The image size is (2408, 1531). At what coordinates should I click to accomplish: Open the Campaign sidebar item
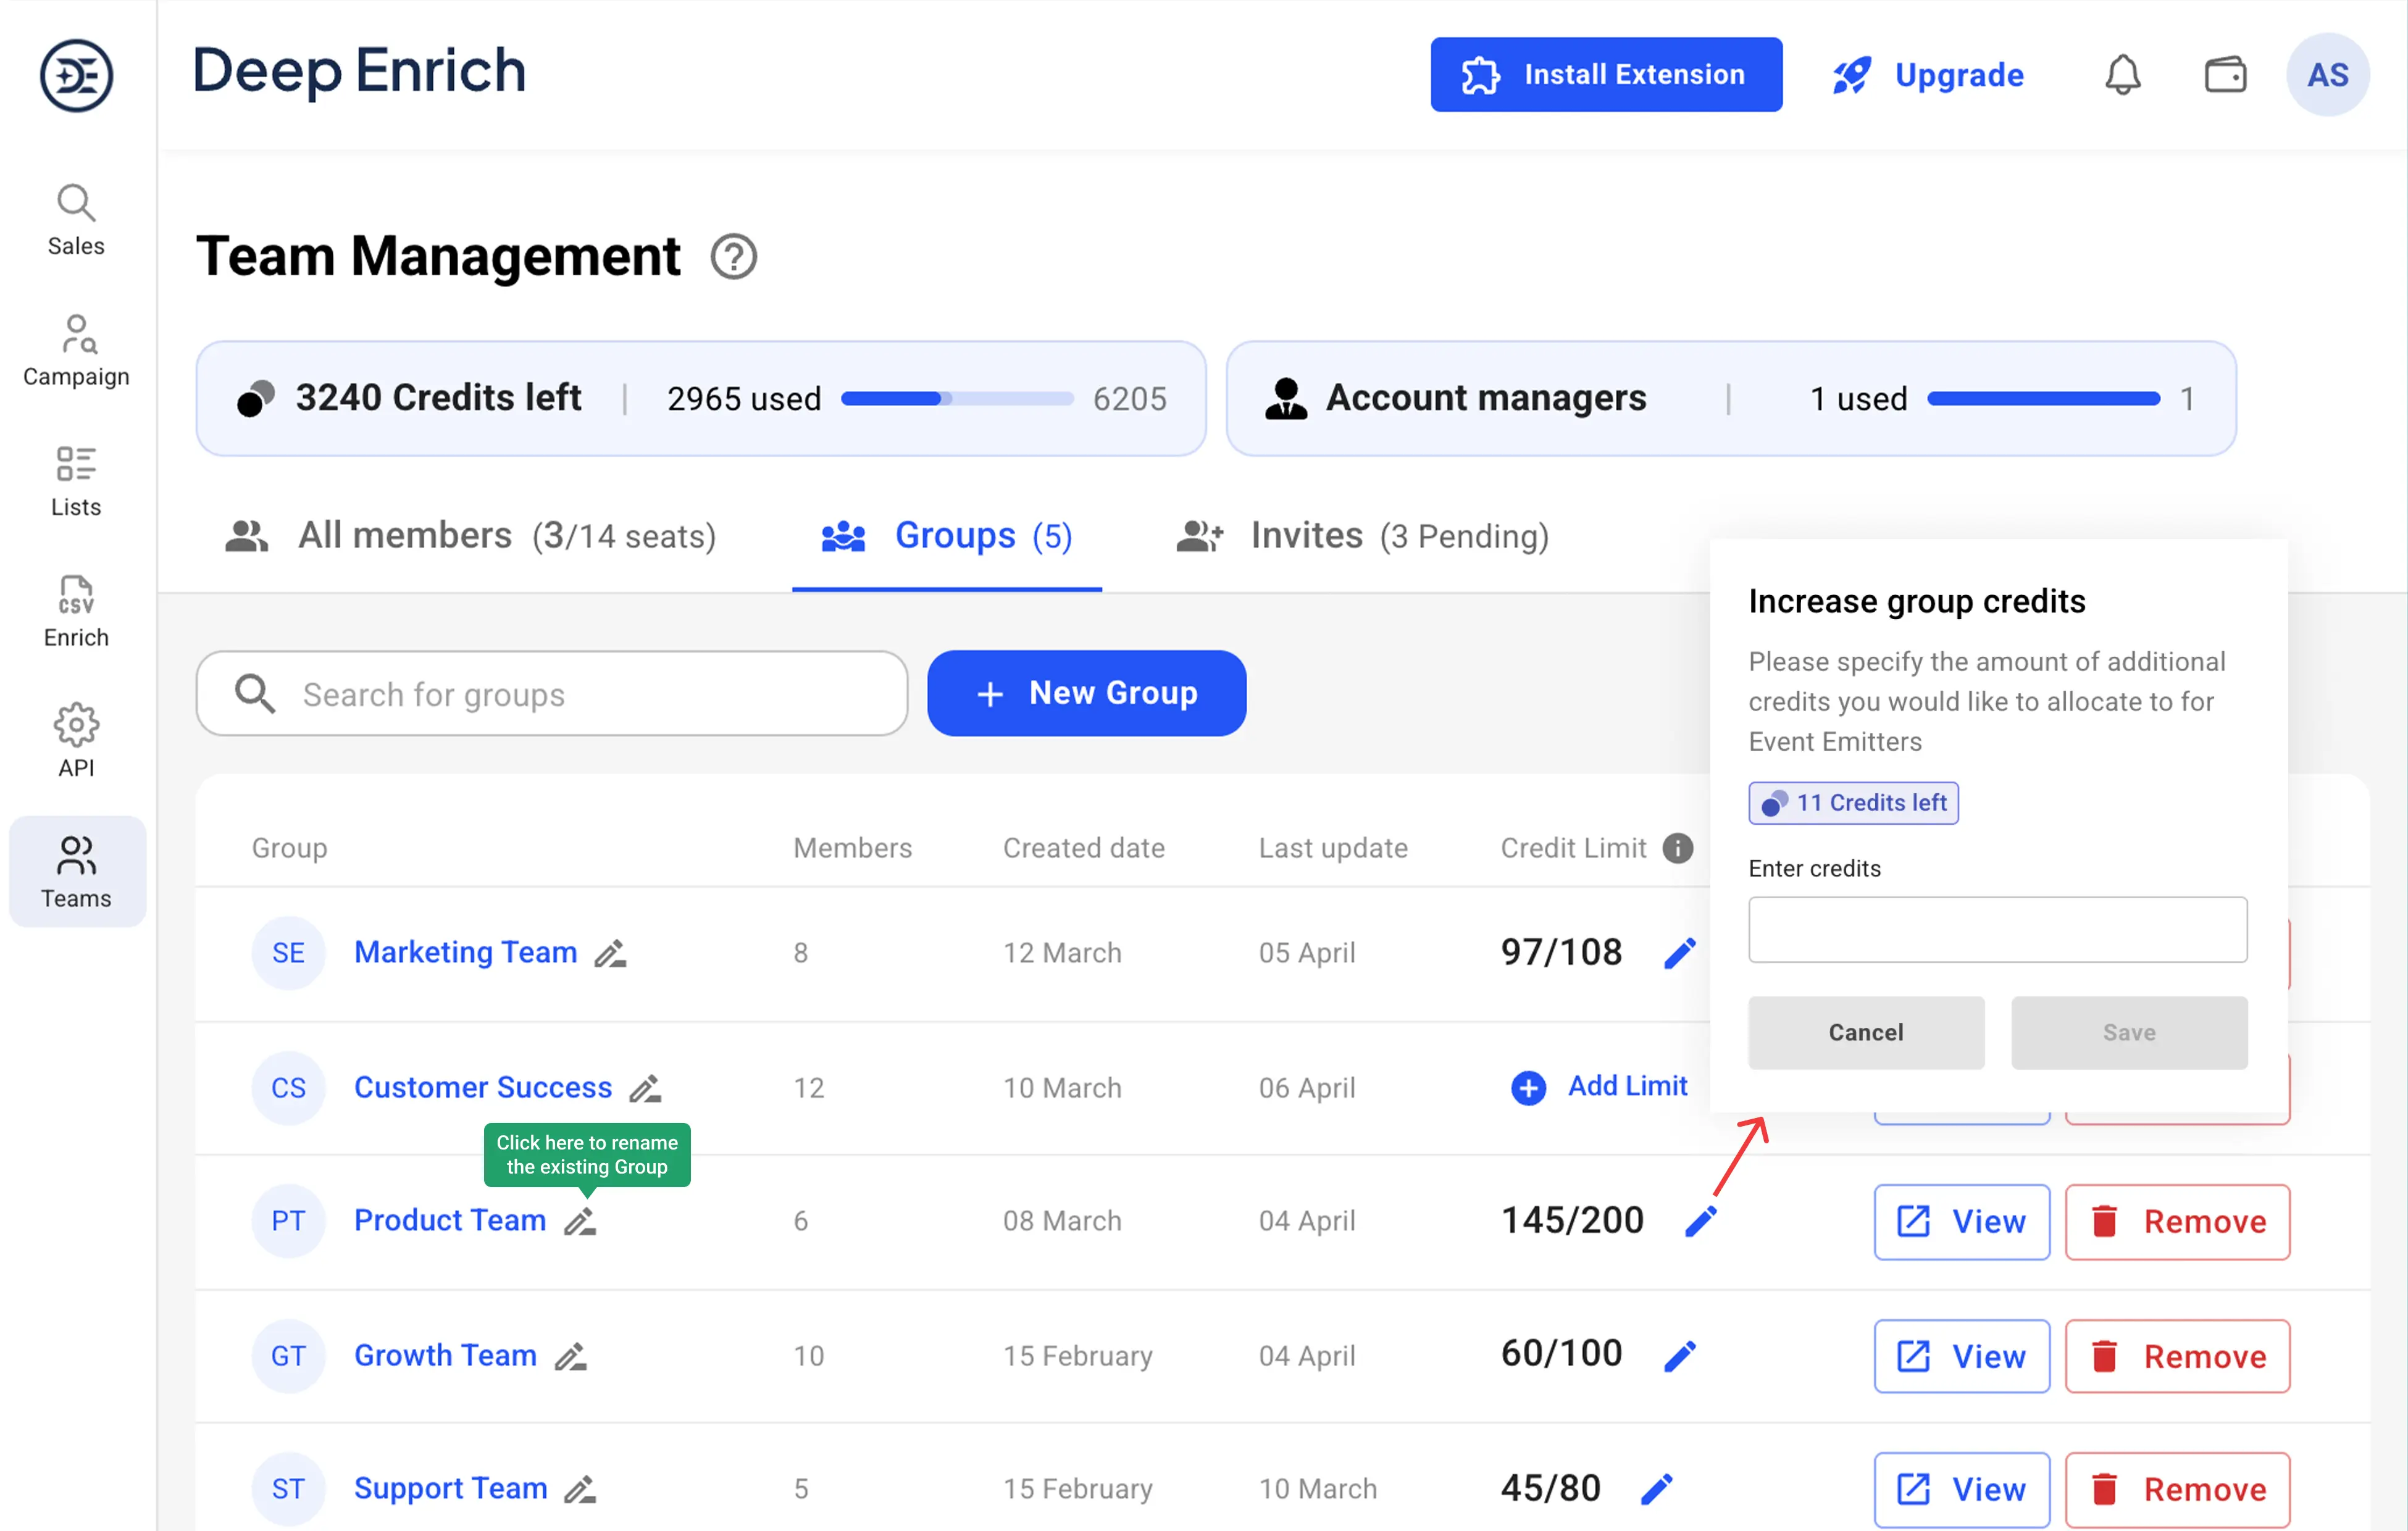tap(76, 351)
